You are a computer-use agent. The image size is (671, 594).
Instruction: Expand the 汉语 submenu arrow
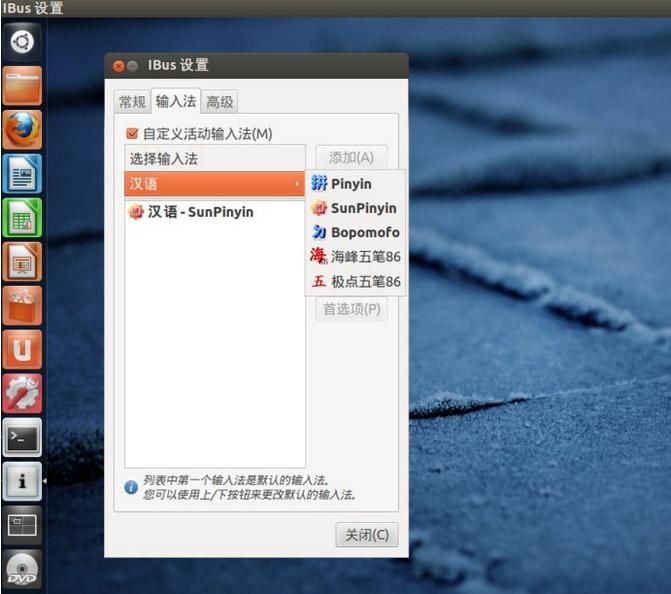[297, 184]
